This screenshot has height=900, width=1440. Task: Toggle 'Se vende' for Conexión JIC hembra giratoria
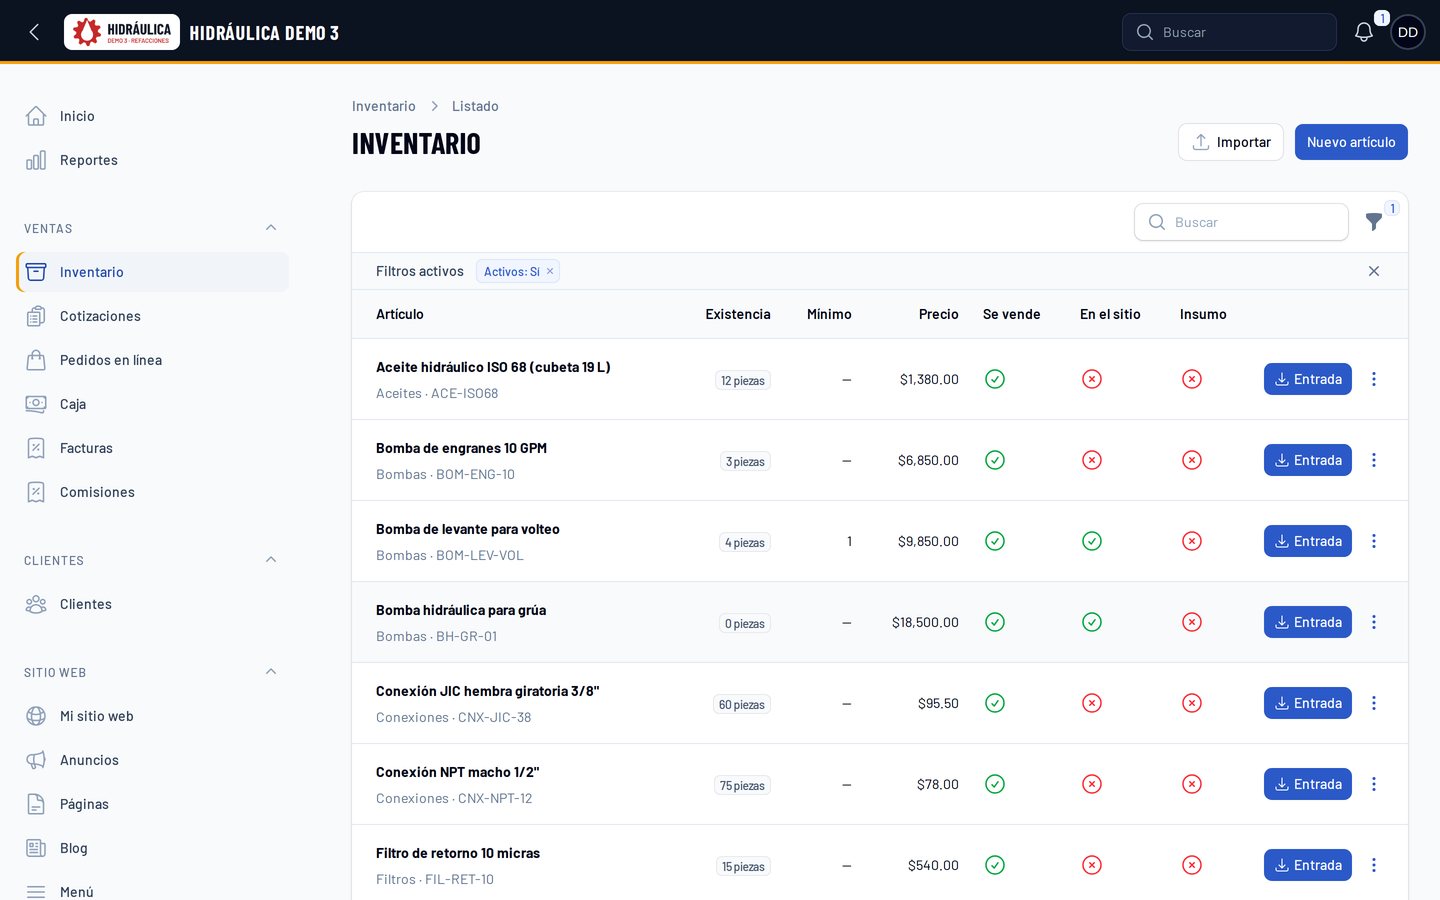[995, 703]
